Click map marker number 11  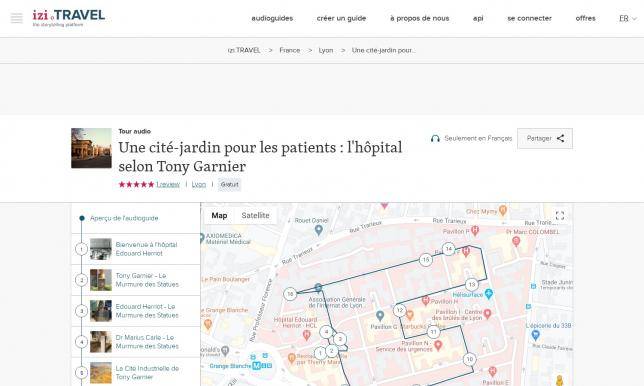(433, 331)
